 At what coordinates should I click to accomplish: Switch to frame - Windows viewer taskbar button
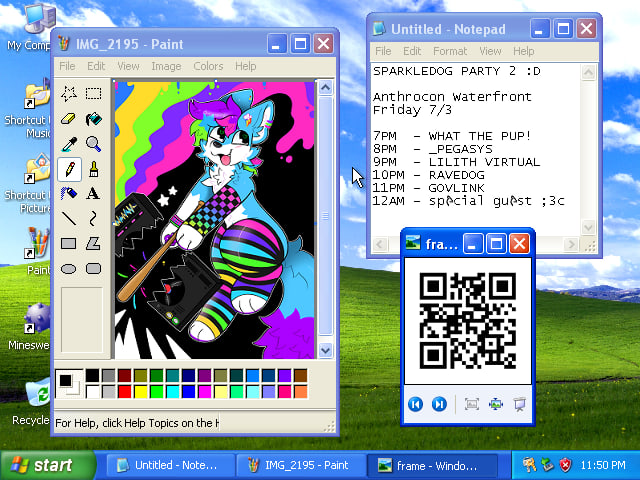click(x=432, y=465)
